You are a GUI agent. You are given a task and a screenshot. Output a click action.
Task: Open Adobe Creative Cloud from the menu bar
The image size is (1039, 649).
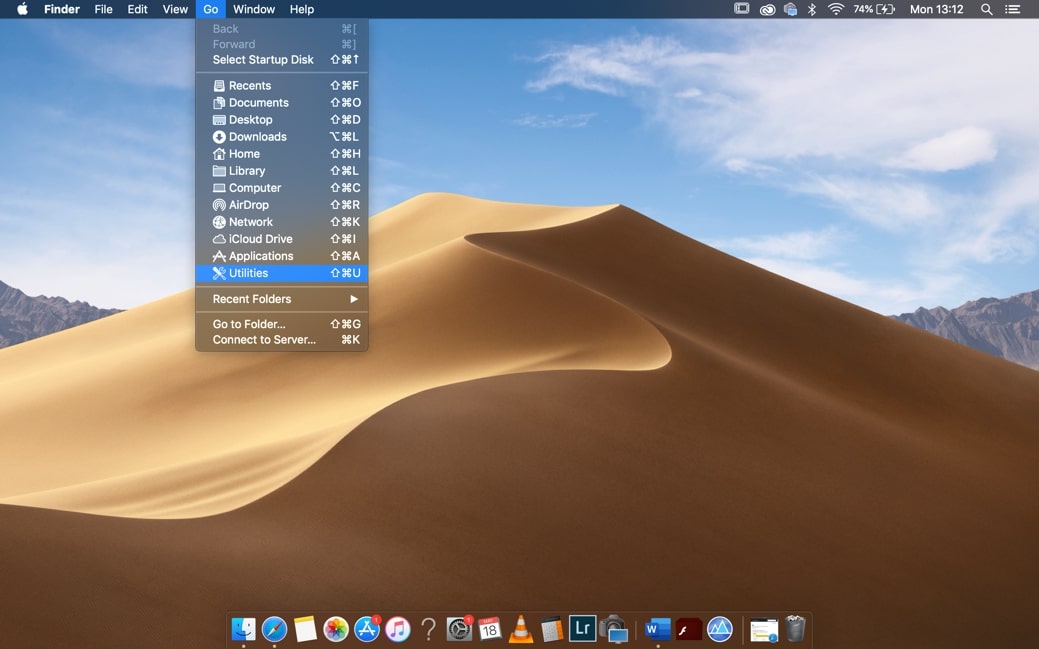(767, 9)
